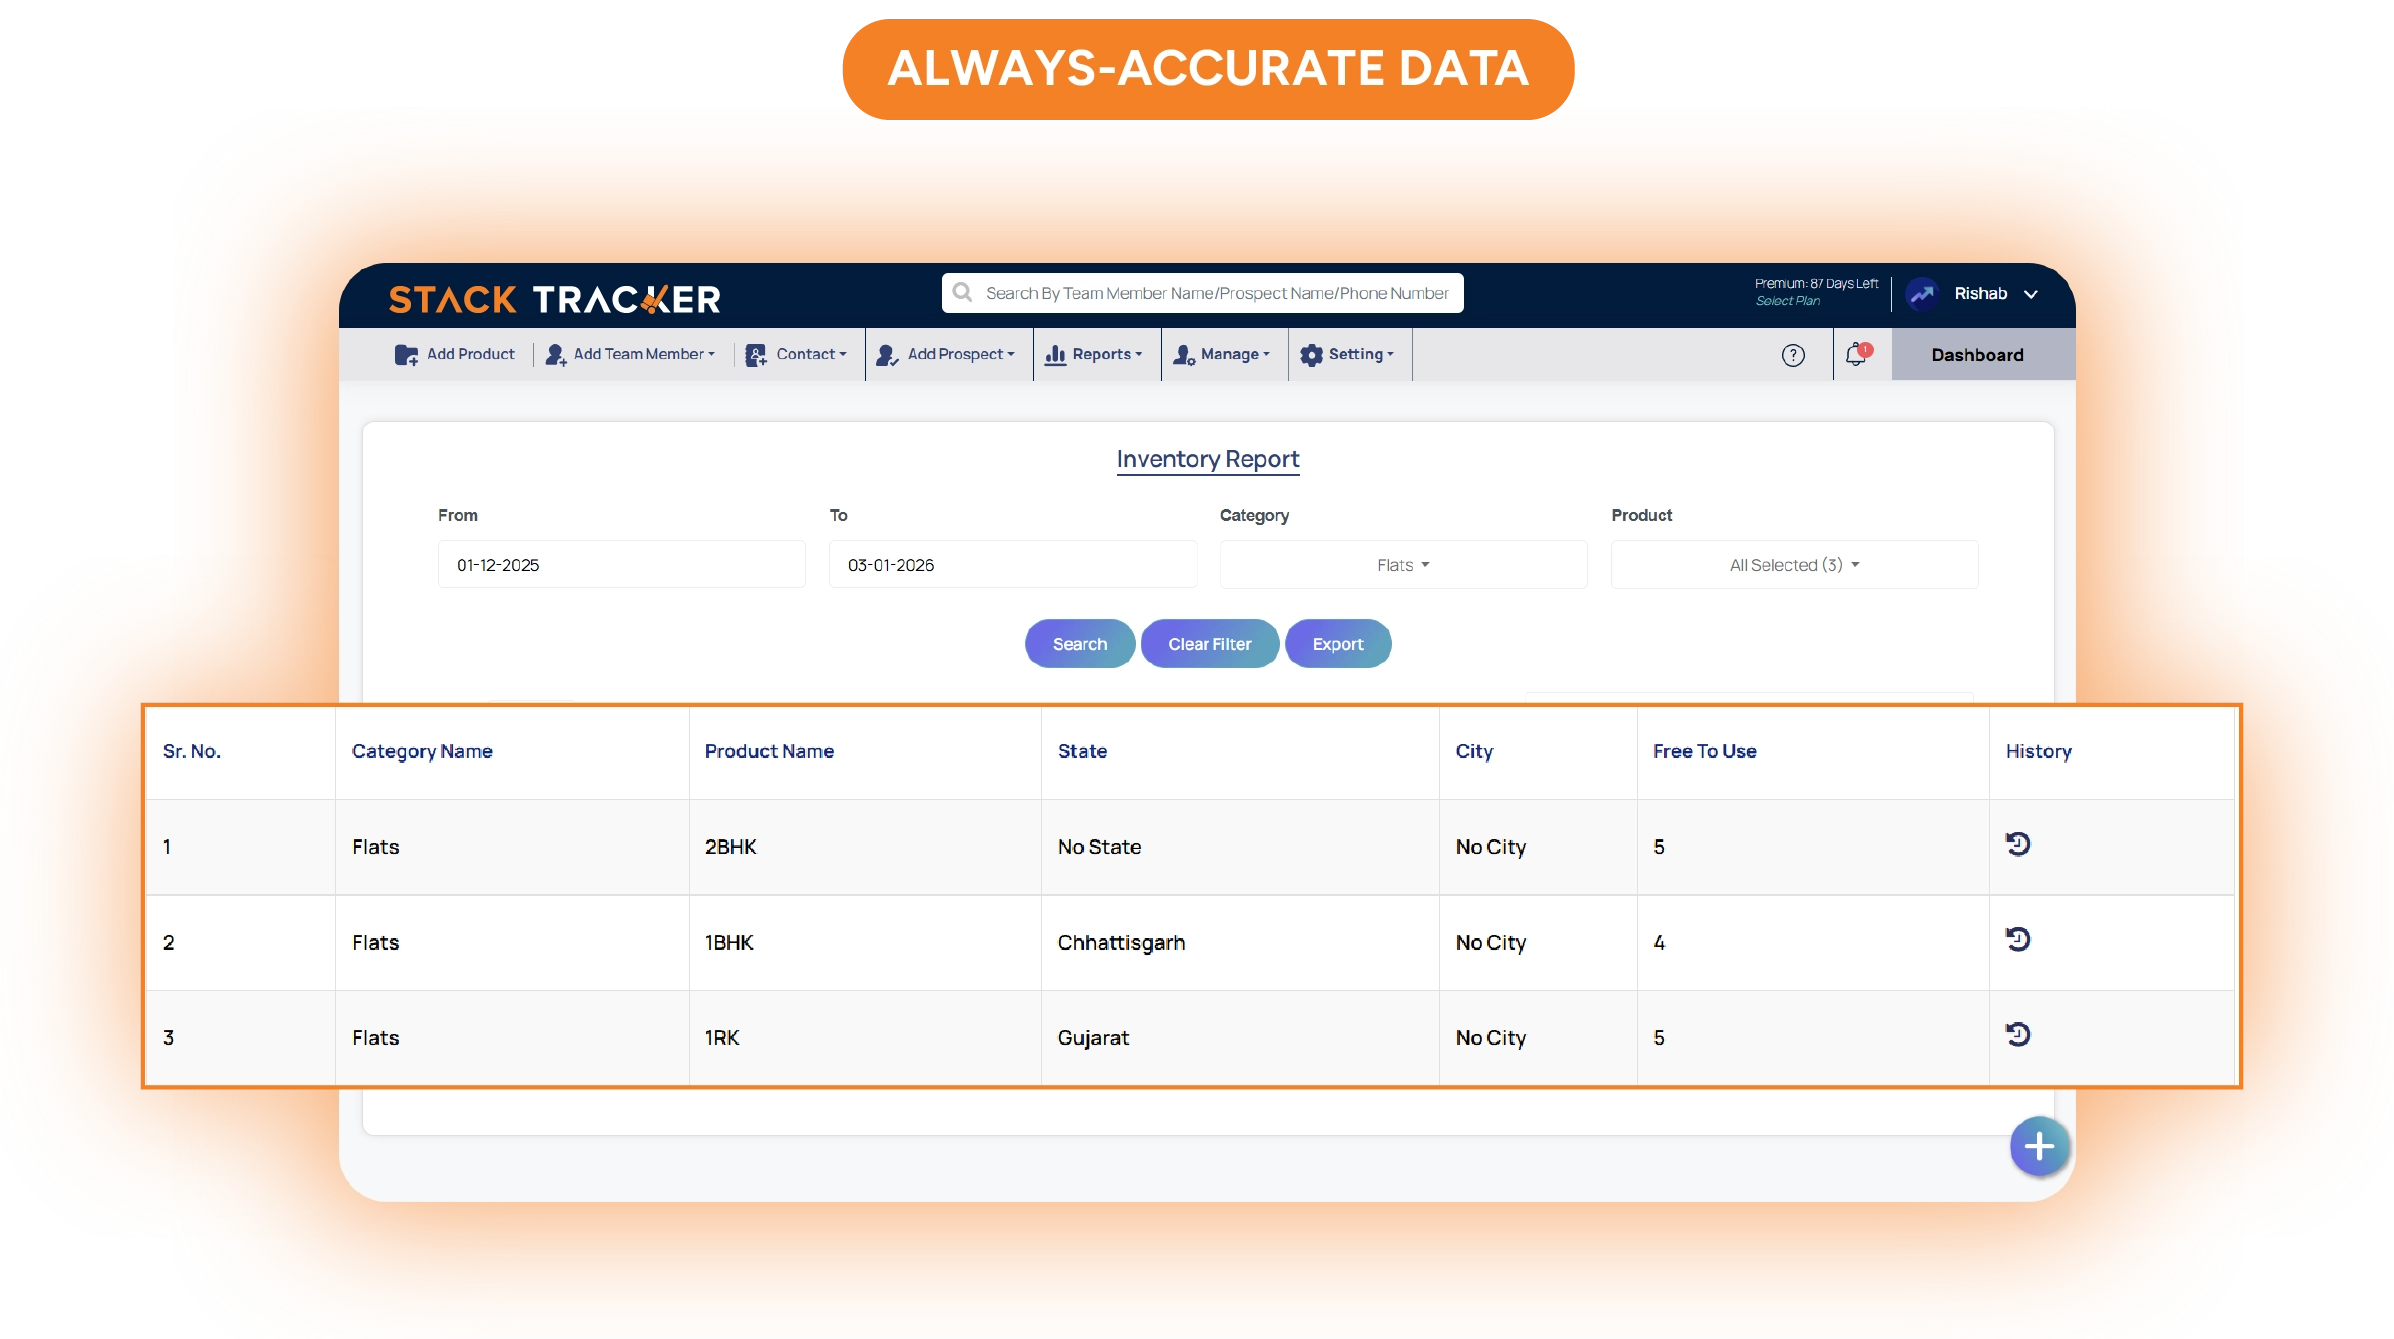Open the Product All Selected dropdown
This screenshot has width=2394, height=1339.
1794,565
